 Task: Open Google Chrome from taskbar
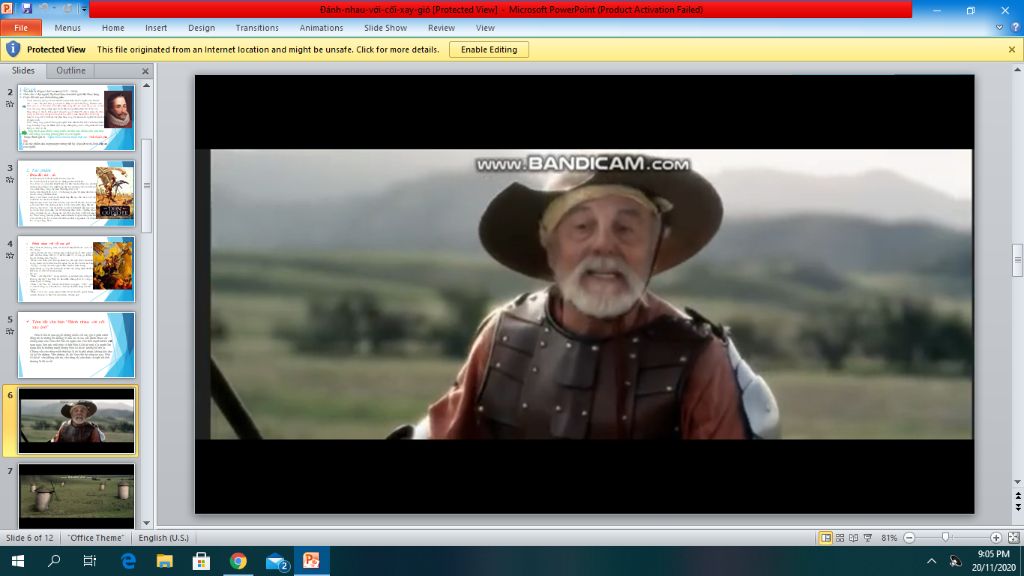point(238,561)
